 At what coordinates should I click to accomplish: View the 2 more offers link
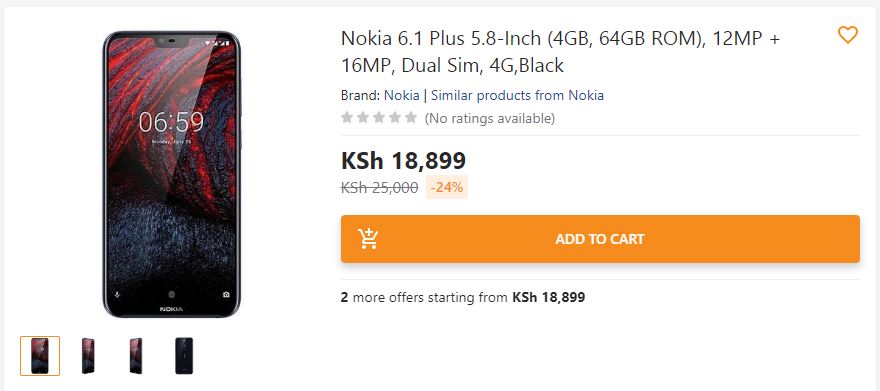pos(463,297)
